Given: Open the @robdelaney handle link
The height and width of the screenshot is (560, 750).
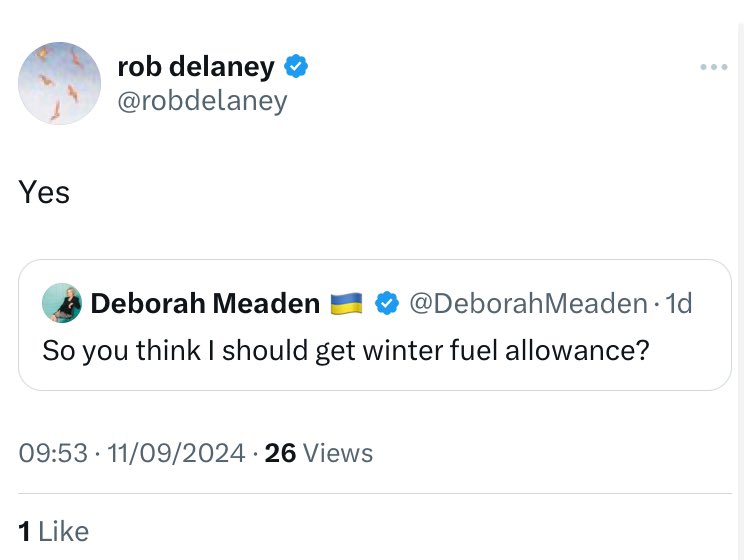Looking at the screenshot, I should pos(202,101).
